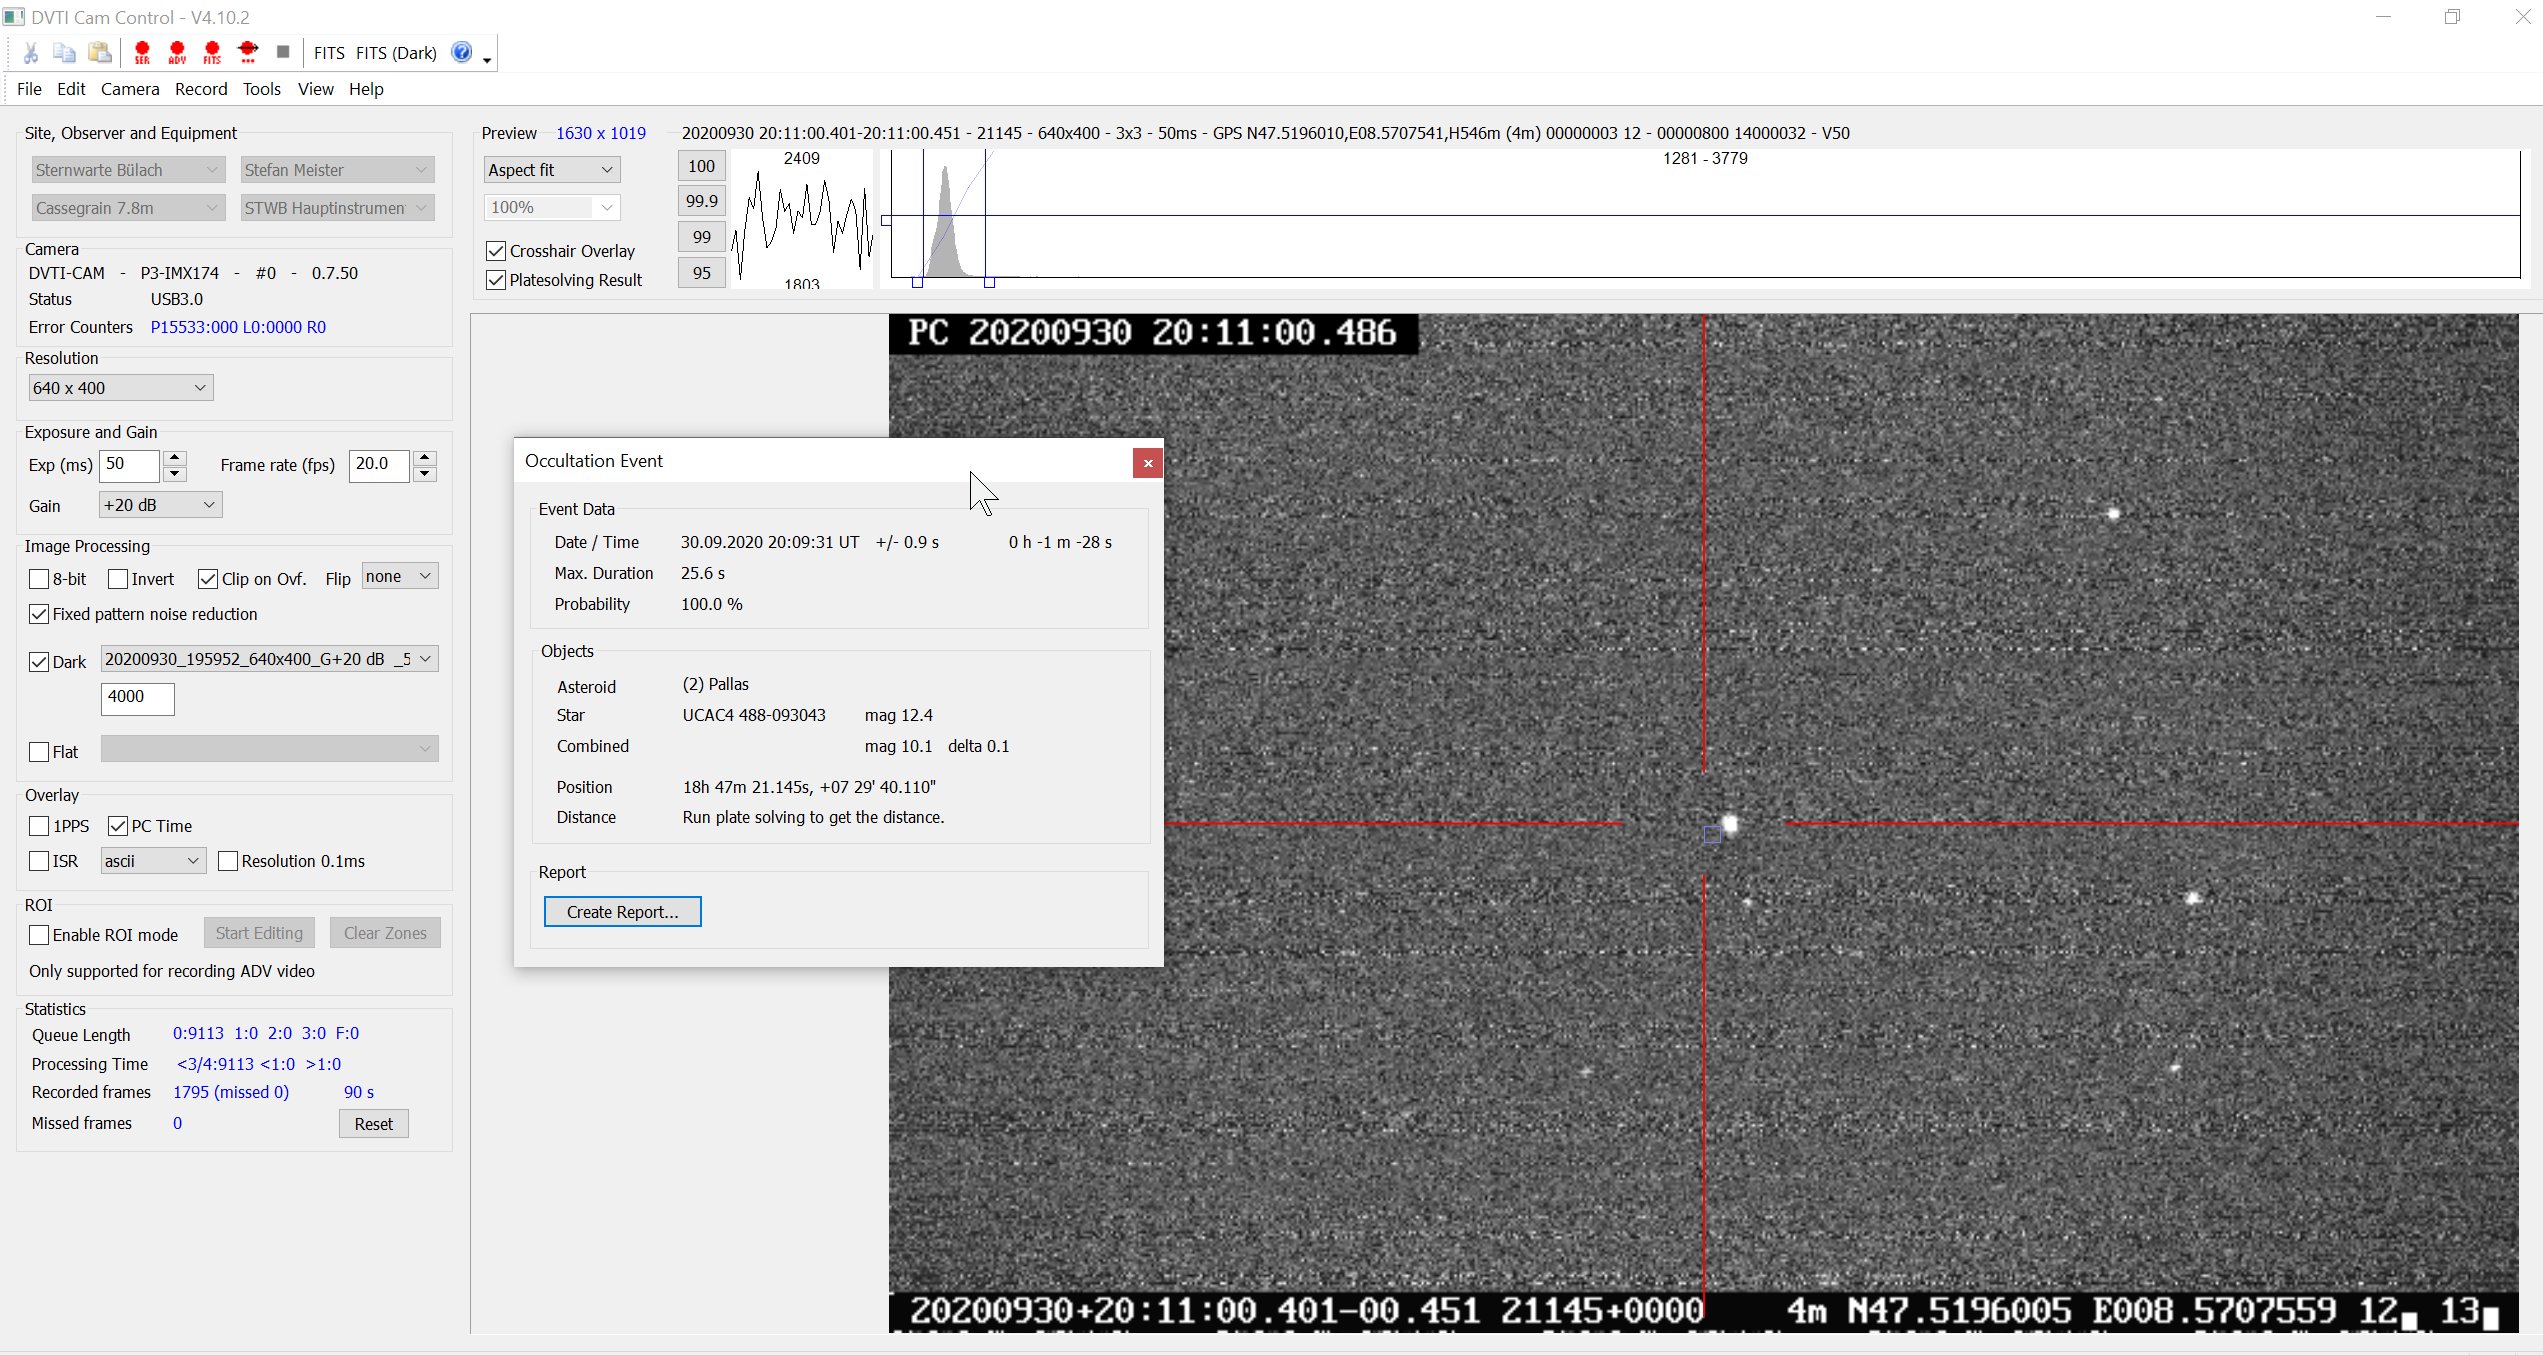Viewport: 2543px width, 1355px height.
Task: Open the Stefan Meister observer dropdown
Action: tap(337, 170)
